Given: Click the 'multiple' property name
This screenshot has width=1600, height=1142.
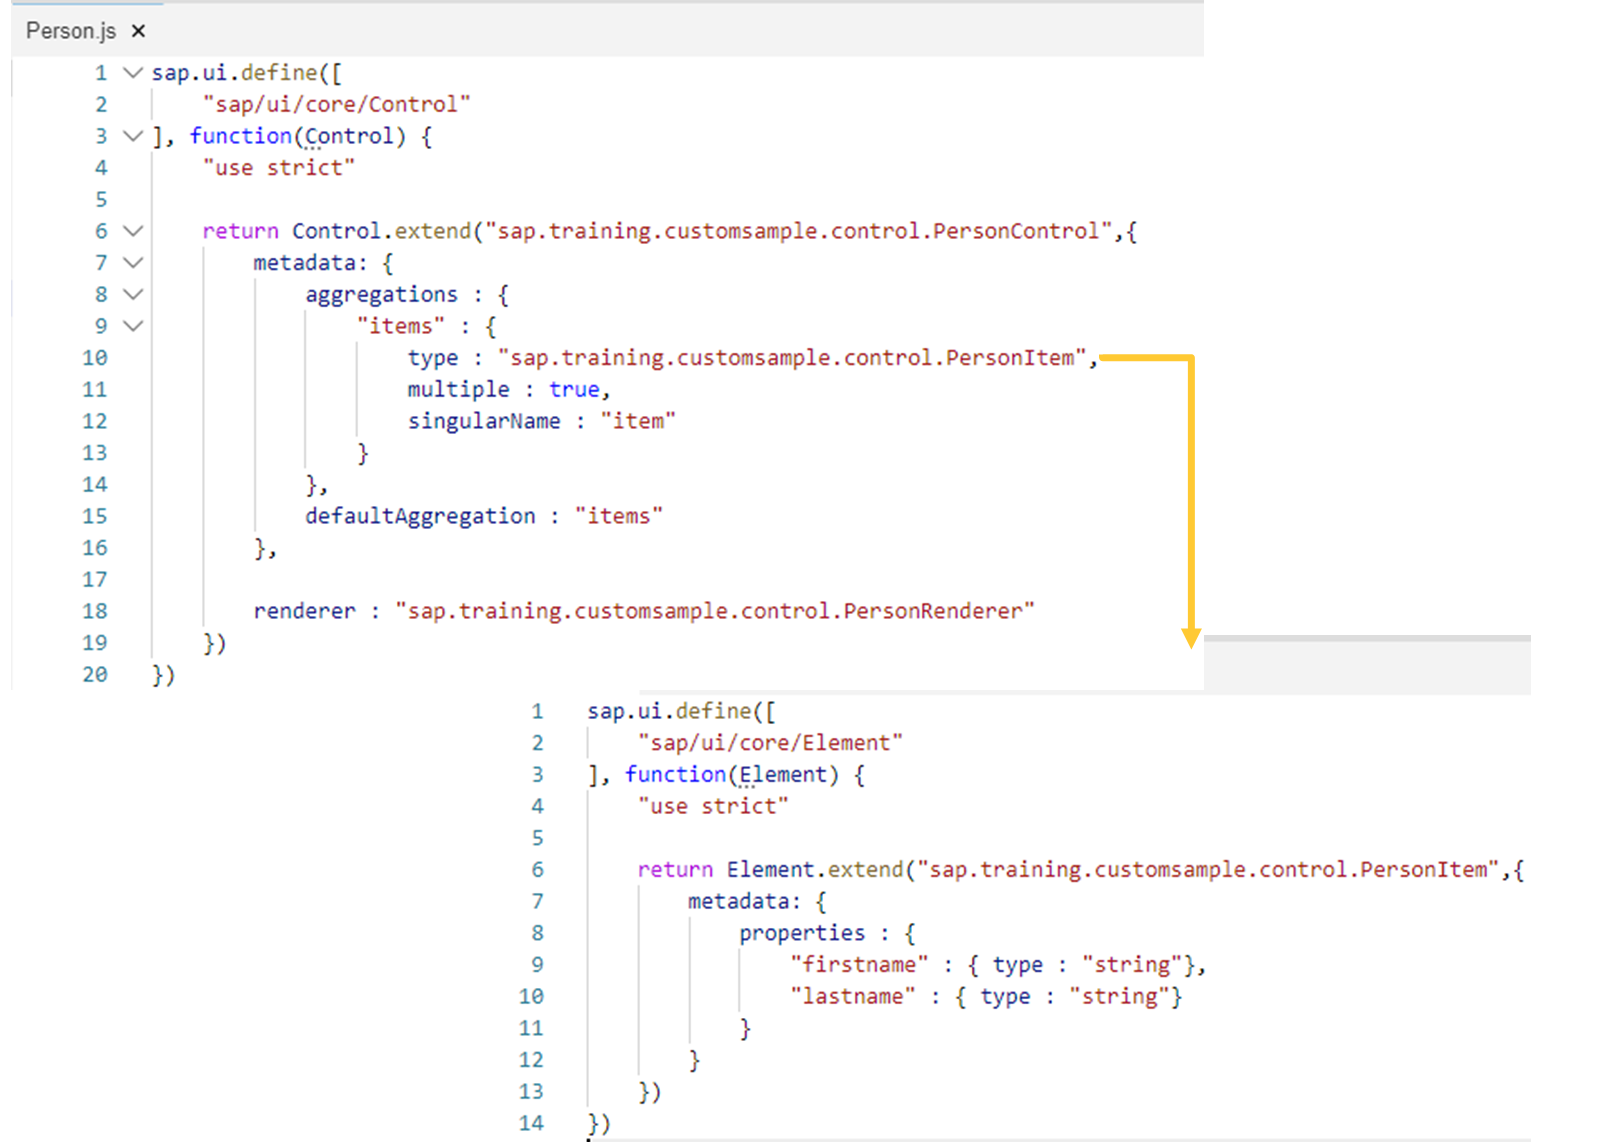Looking at the screenshot, I should click(458, 389).
